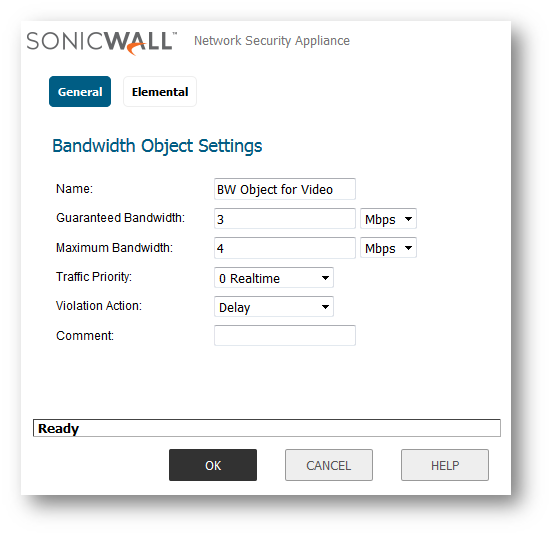Screen dimensions: 553x537
Task: Click the arrow beside Guaranteed Bandwidth Mbps
Action: point(408,219)
